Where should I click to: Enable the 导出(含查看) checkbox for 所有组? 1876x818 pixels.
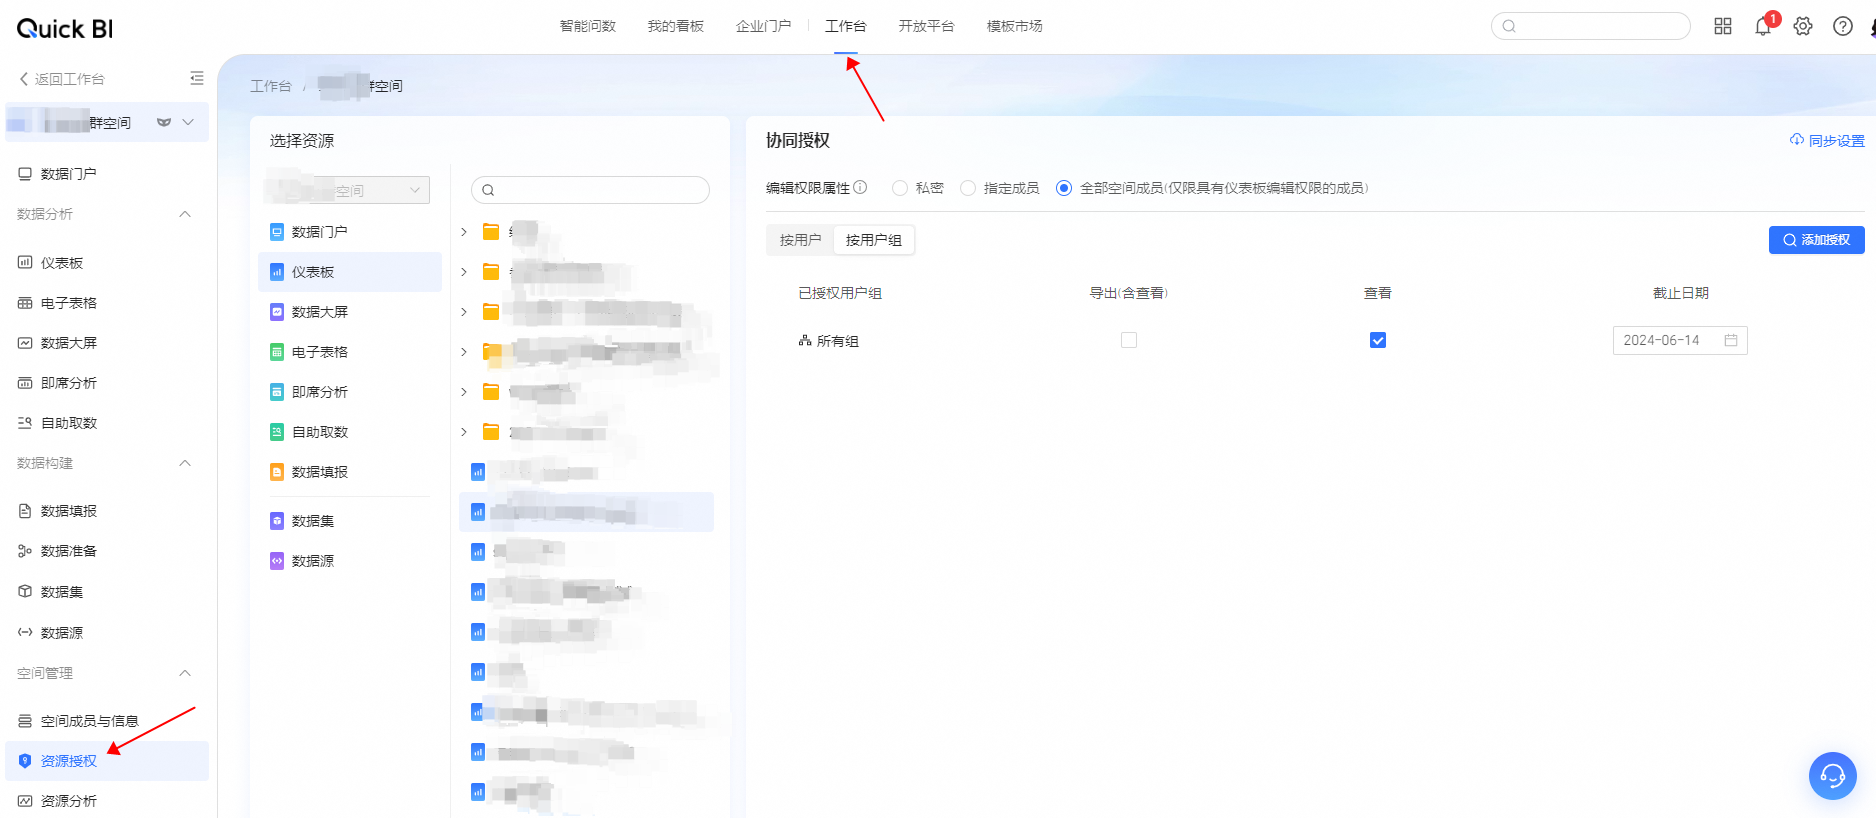pyautogui.click(x=1129, y=341)
